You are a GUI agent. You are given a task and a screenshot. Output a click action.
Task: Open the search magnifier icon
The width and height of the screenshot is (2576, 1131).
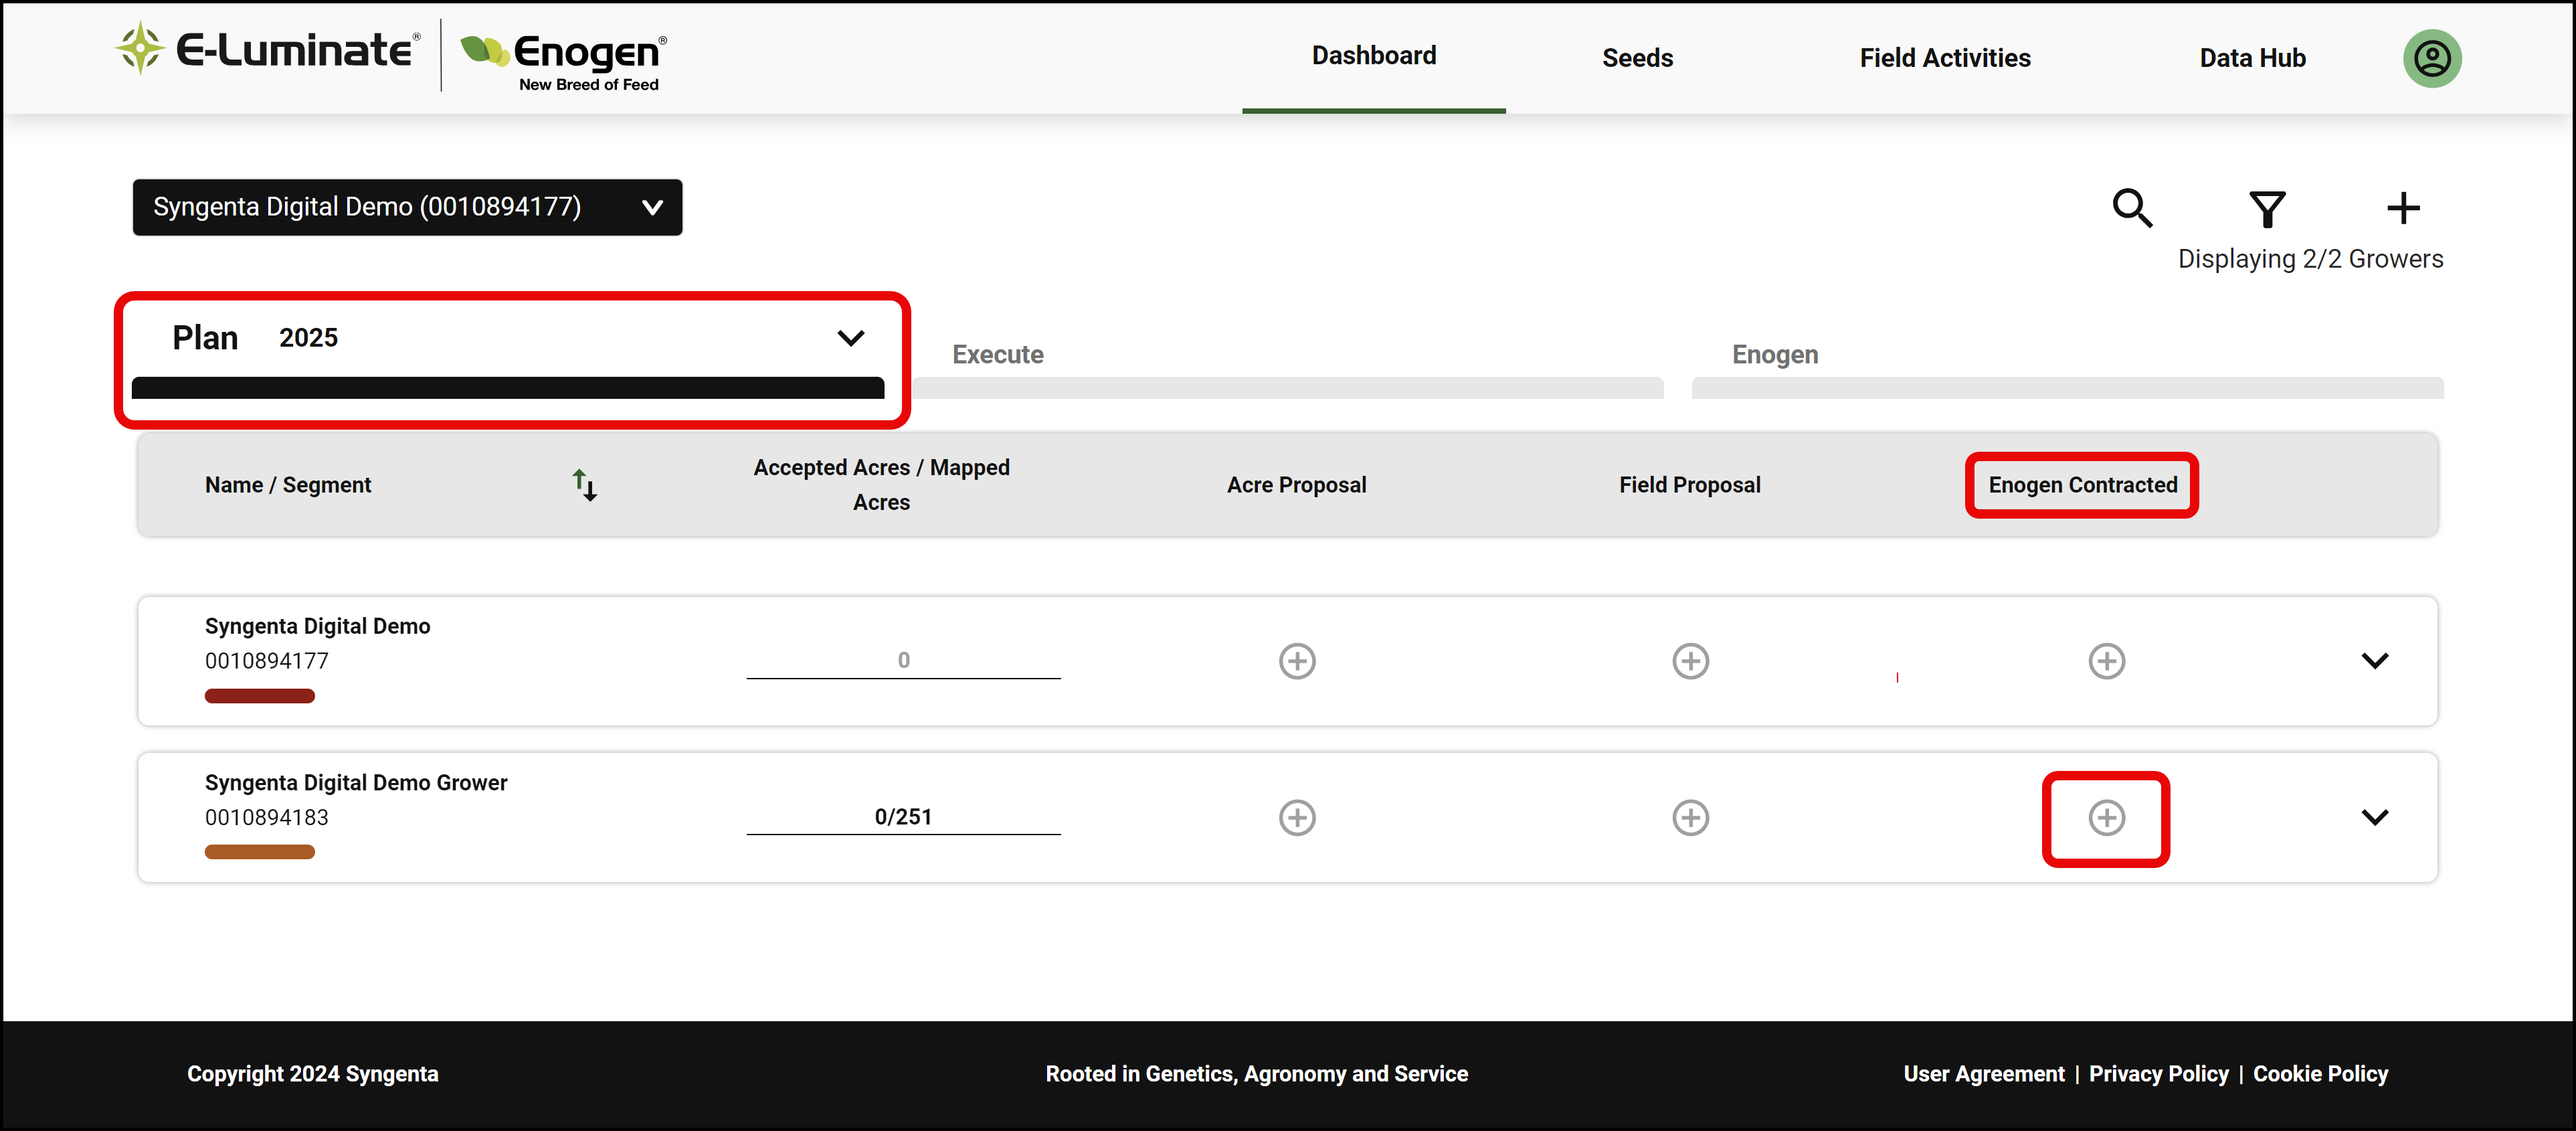[x=2131, y=208]
